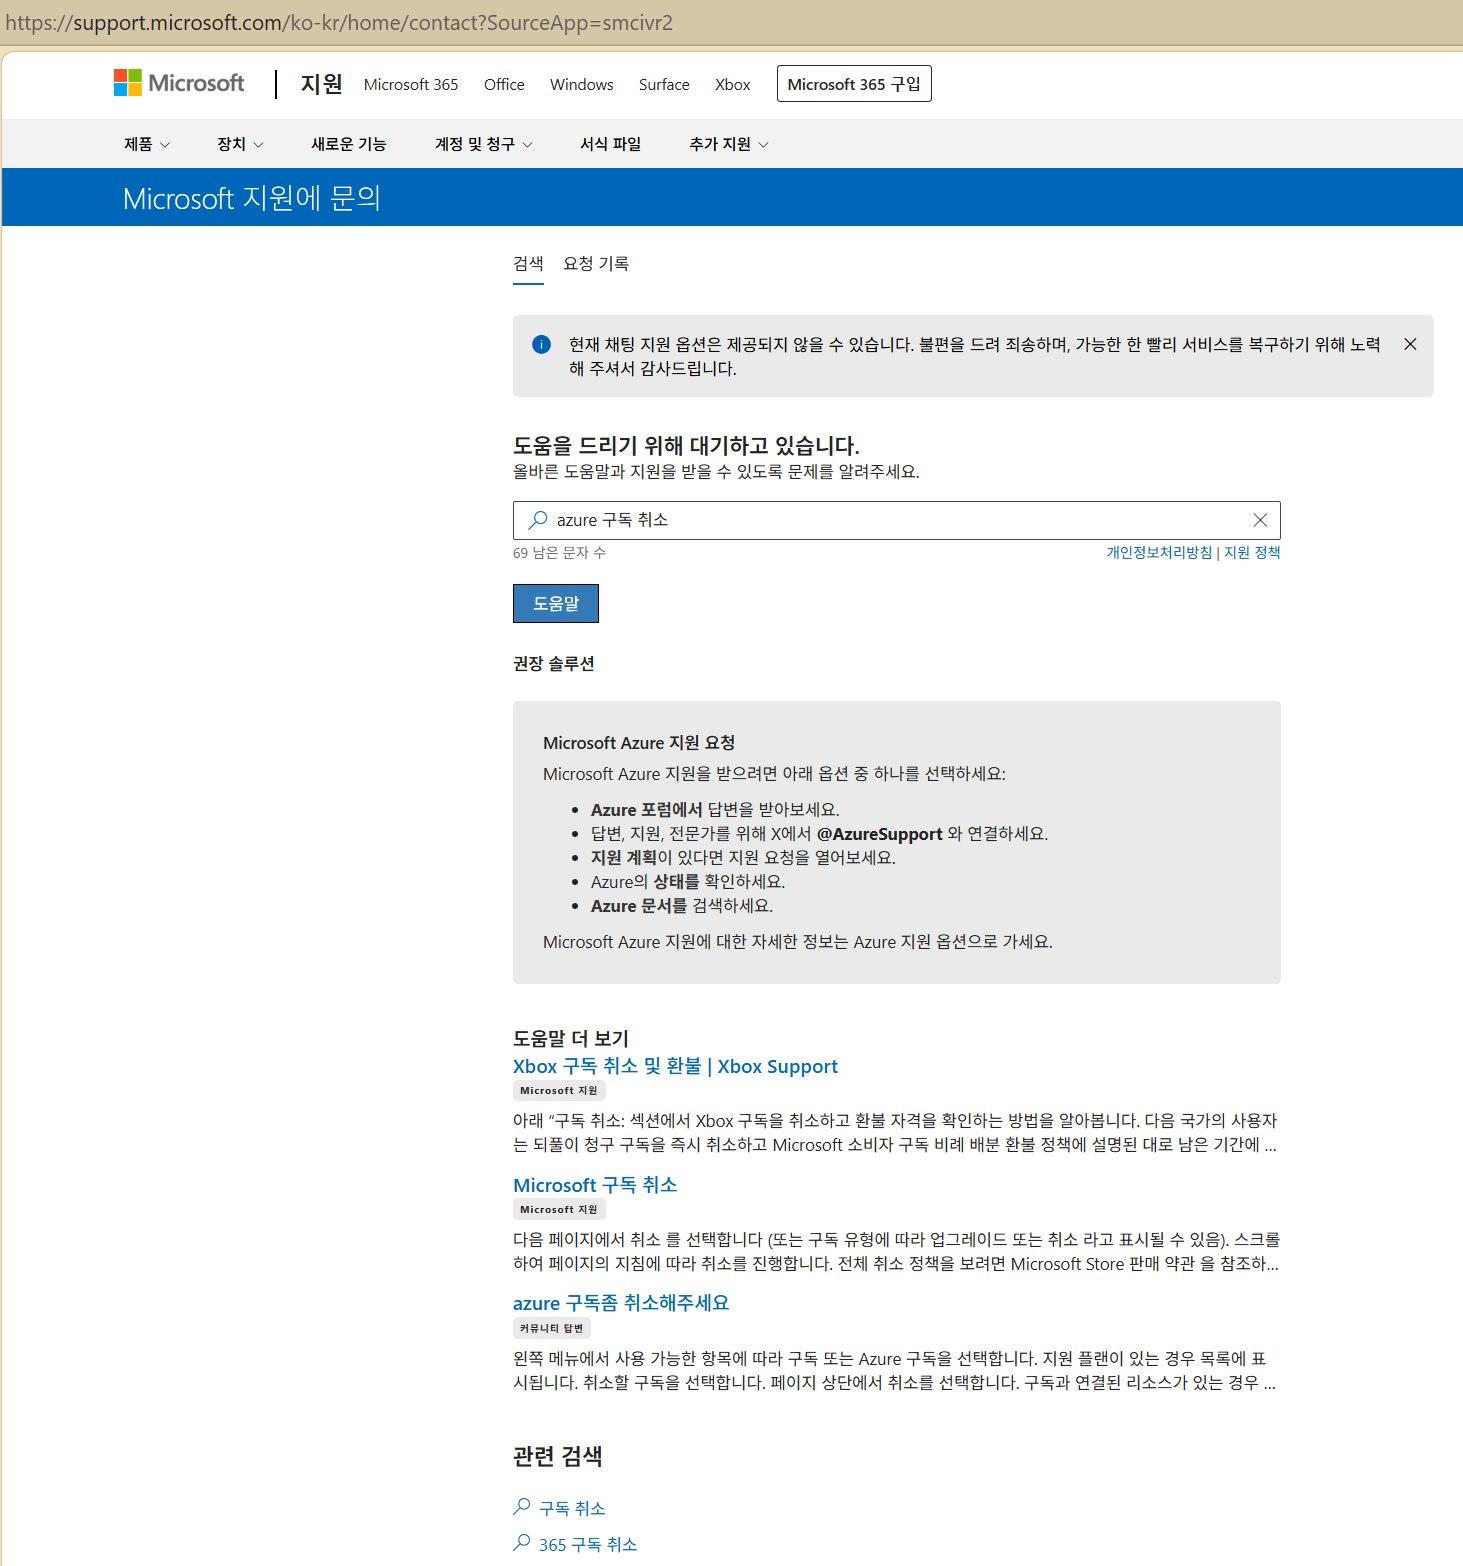Image resolution: width=1463 pixels, height=1566 pixels.
Task: Go to Microsoft 365 in top nav
Action: pos(411,84)
